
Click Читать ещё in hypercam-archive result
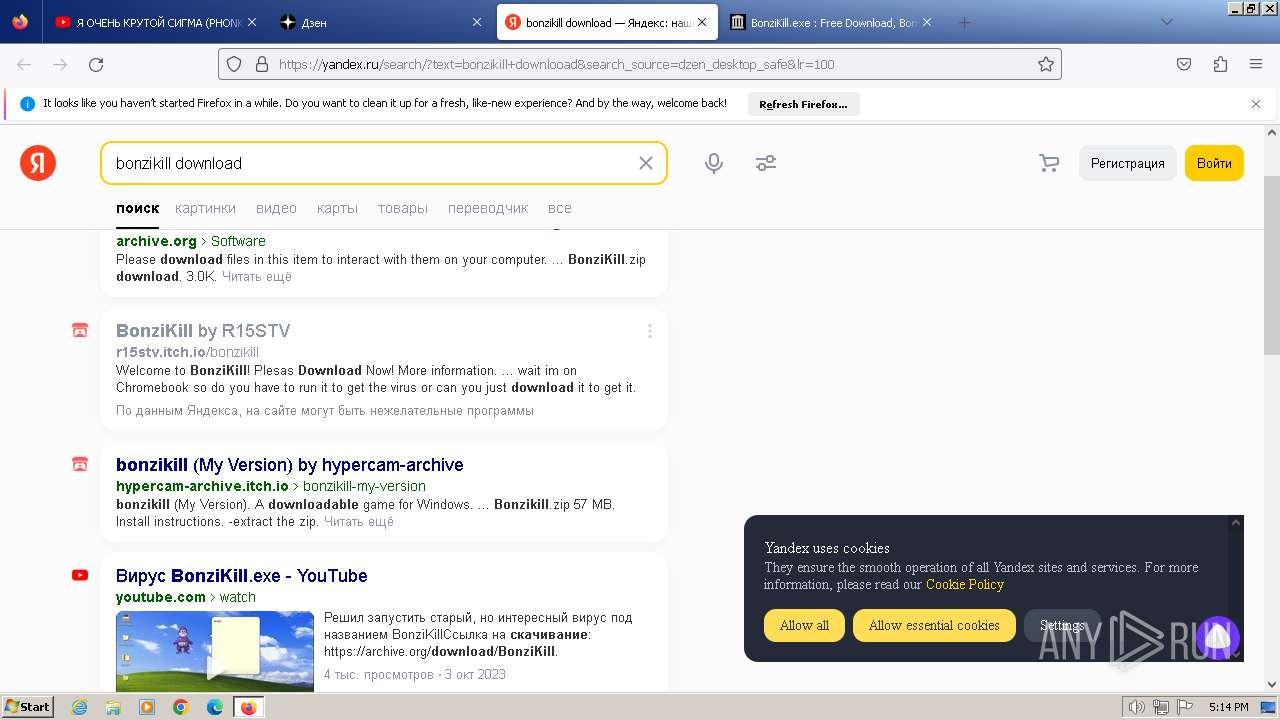359,522
